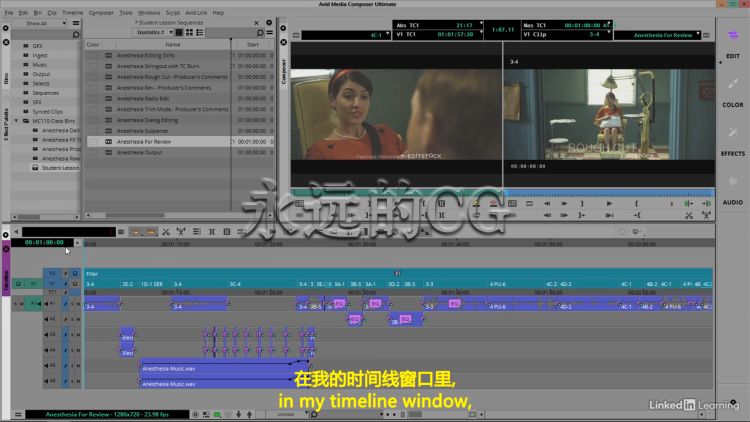Open the bin container hamburger menu
The width and height of the screenshot is (750, 422).
click(76, 23)
